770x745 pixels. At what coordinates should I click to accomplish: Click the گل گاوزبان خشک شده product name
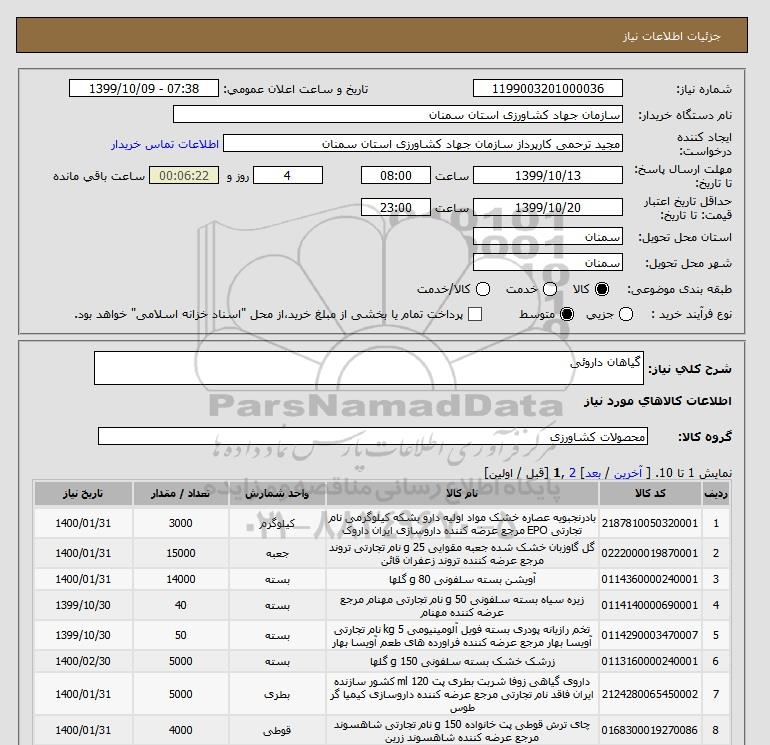pos(462,553)
